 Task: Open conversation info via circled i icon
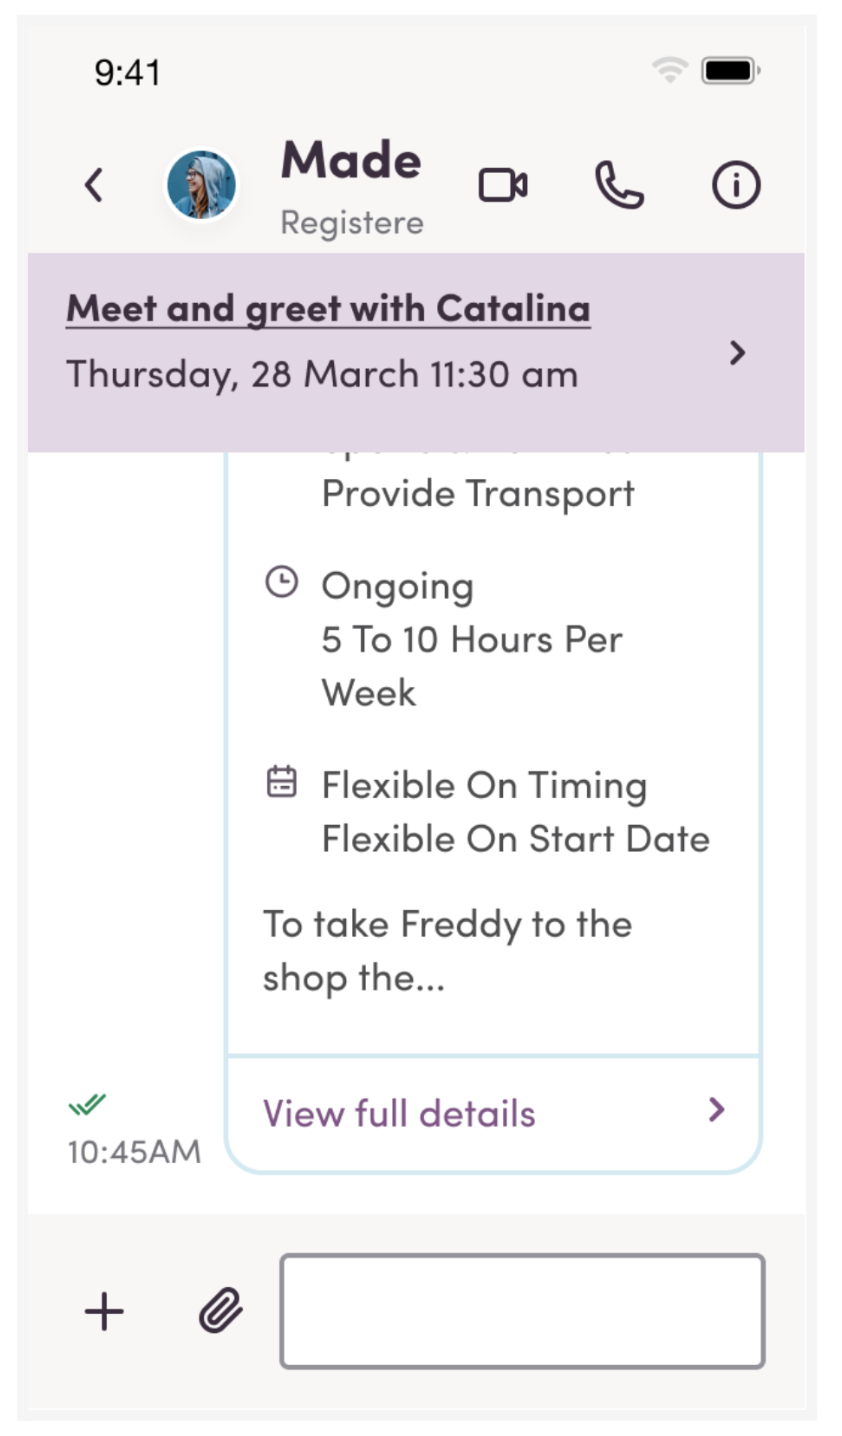(x=736, y=185)
